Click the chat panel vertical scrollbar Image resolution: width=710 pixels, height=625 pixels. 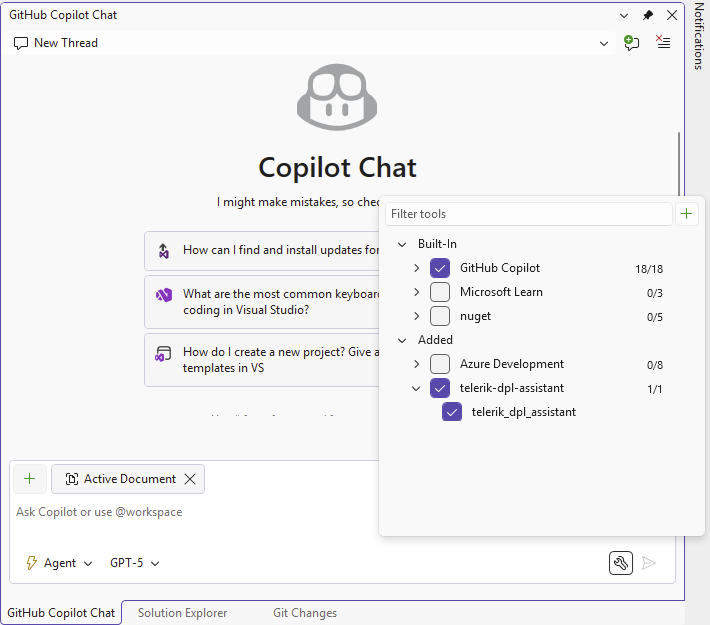pyautogui.click(x=679, y=163)
